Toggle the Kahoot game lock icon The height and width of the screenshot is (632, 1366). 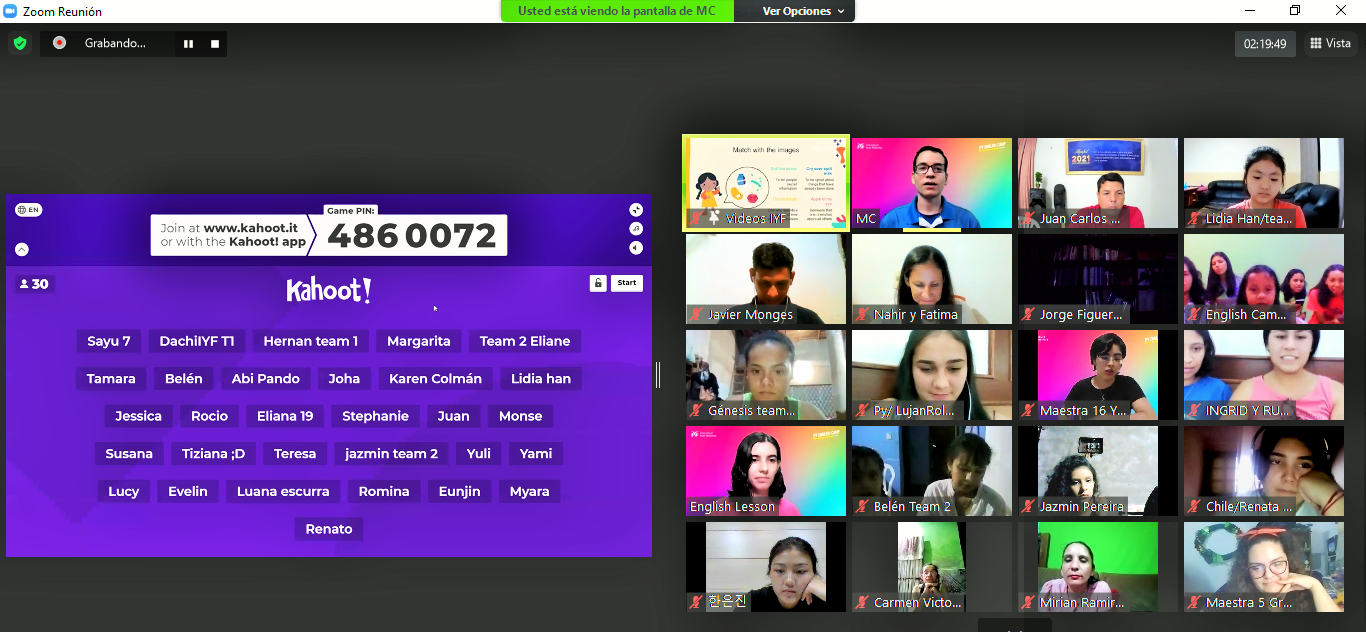coord(598,283)
